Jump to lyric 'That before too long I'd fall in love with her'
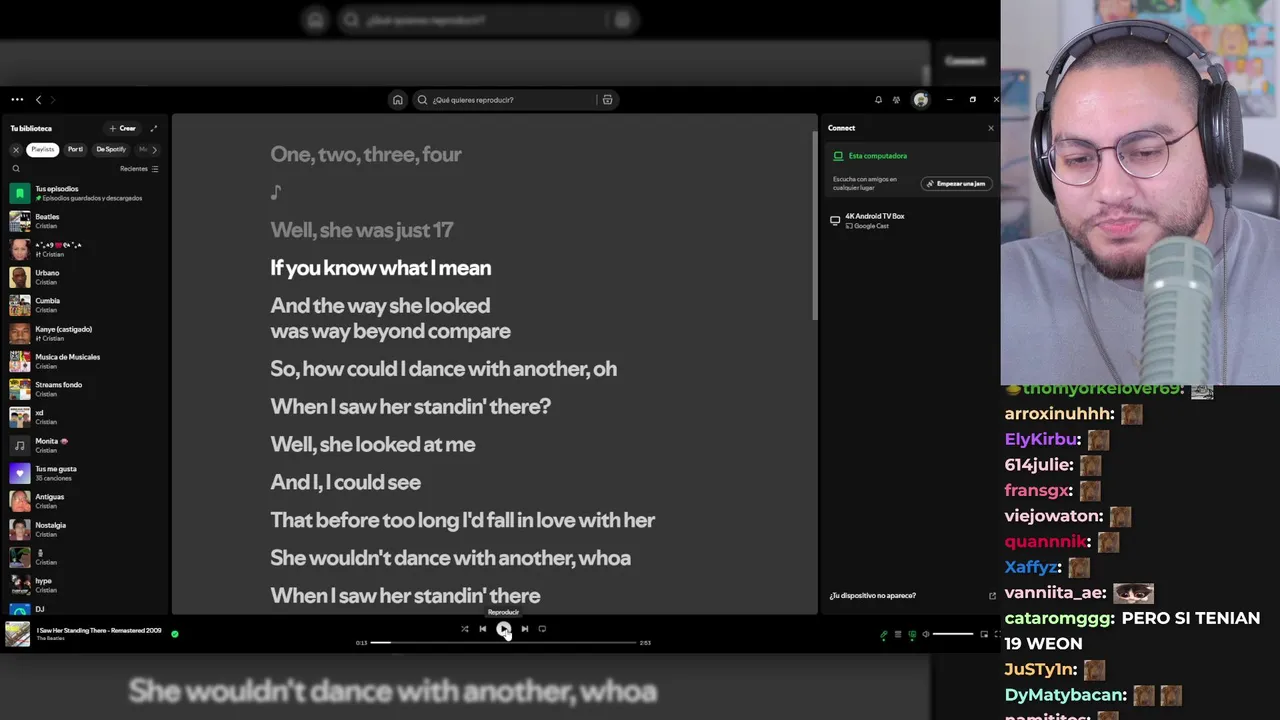Image resolution: width=1280 pixels, height=720 pixels. click(x=462, y=520)
